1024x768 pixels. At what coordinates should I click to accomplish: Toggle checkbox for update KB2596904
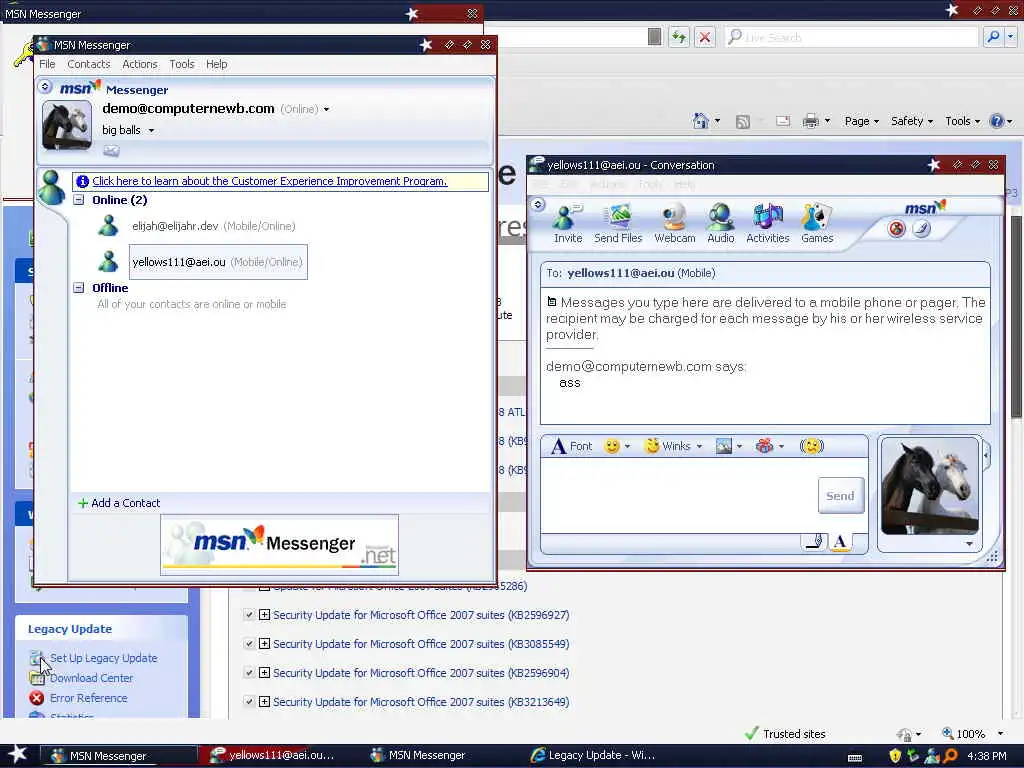pos(249,673)
